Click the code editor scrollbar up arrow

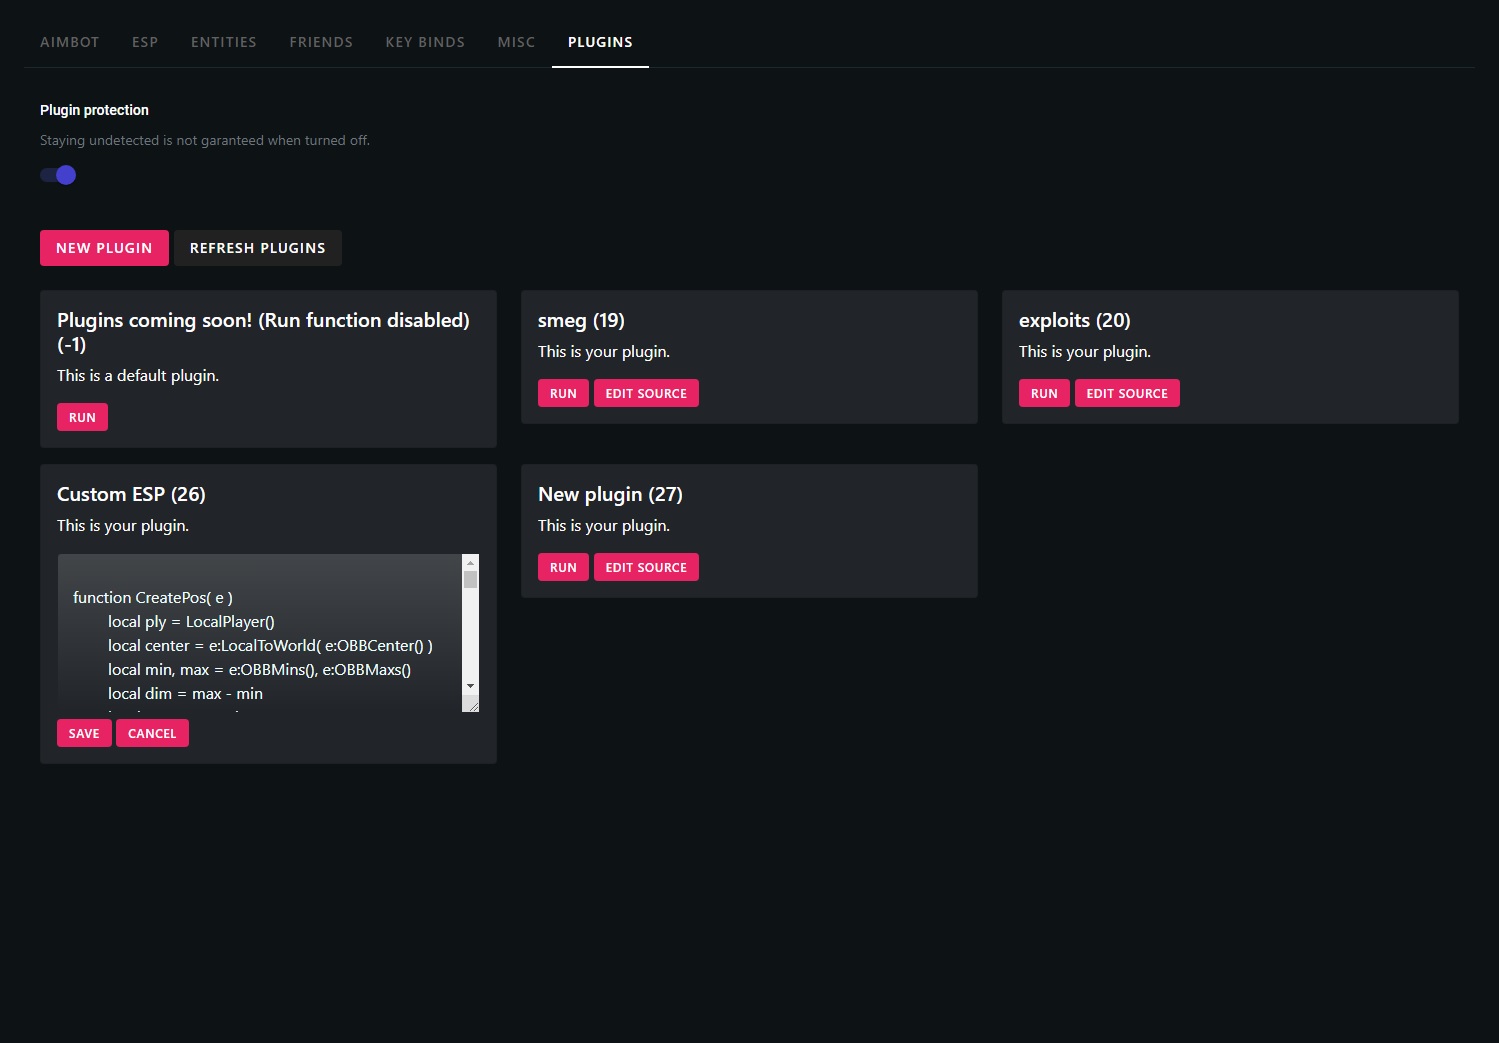[470, 563]
